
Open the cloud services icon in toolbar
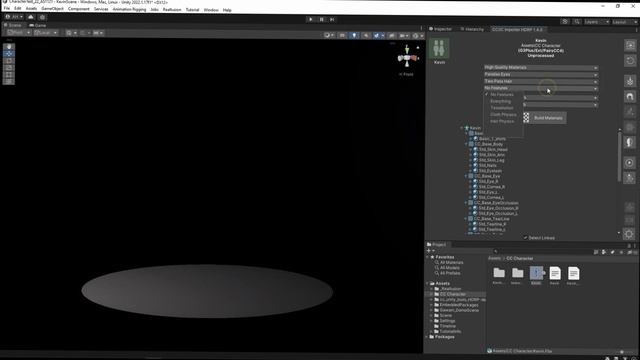(x=31, y=17)
